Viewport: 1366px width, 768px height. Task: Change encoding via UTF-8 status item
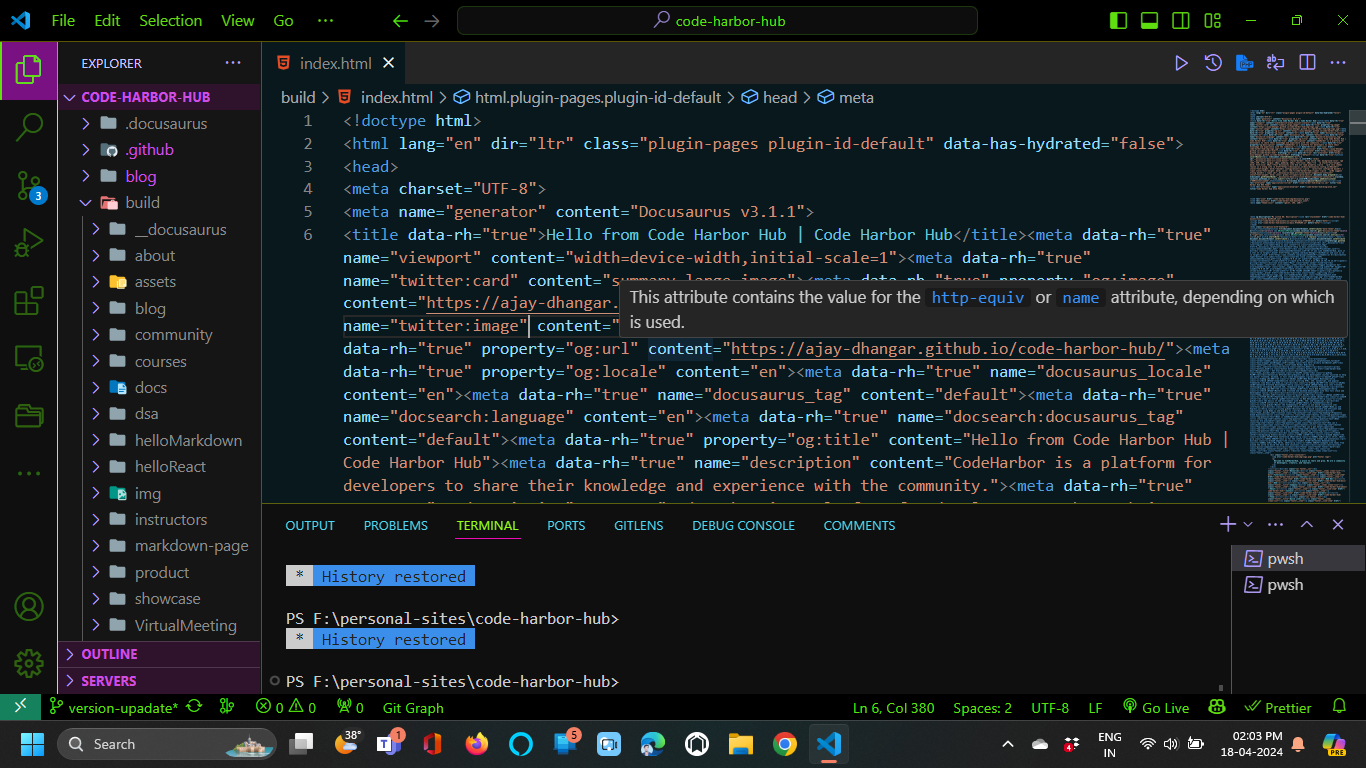pos(1050,707)
